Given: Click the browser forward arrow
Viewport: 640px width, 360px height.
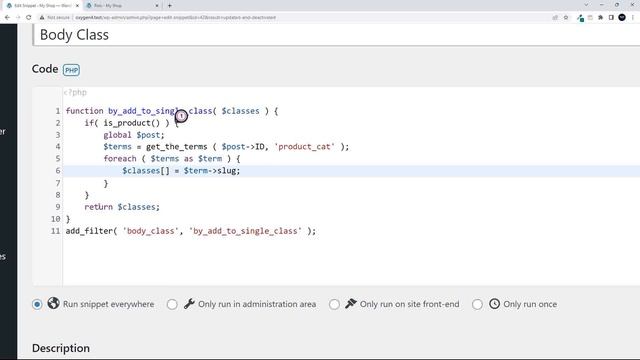Looking at the screenshot, I should pyautogui.click(x=18, y=18).
